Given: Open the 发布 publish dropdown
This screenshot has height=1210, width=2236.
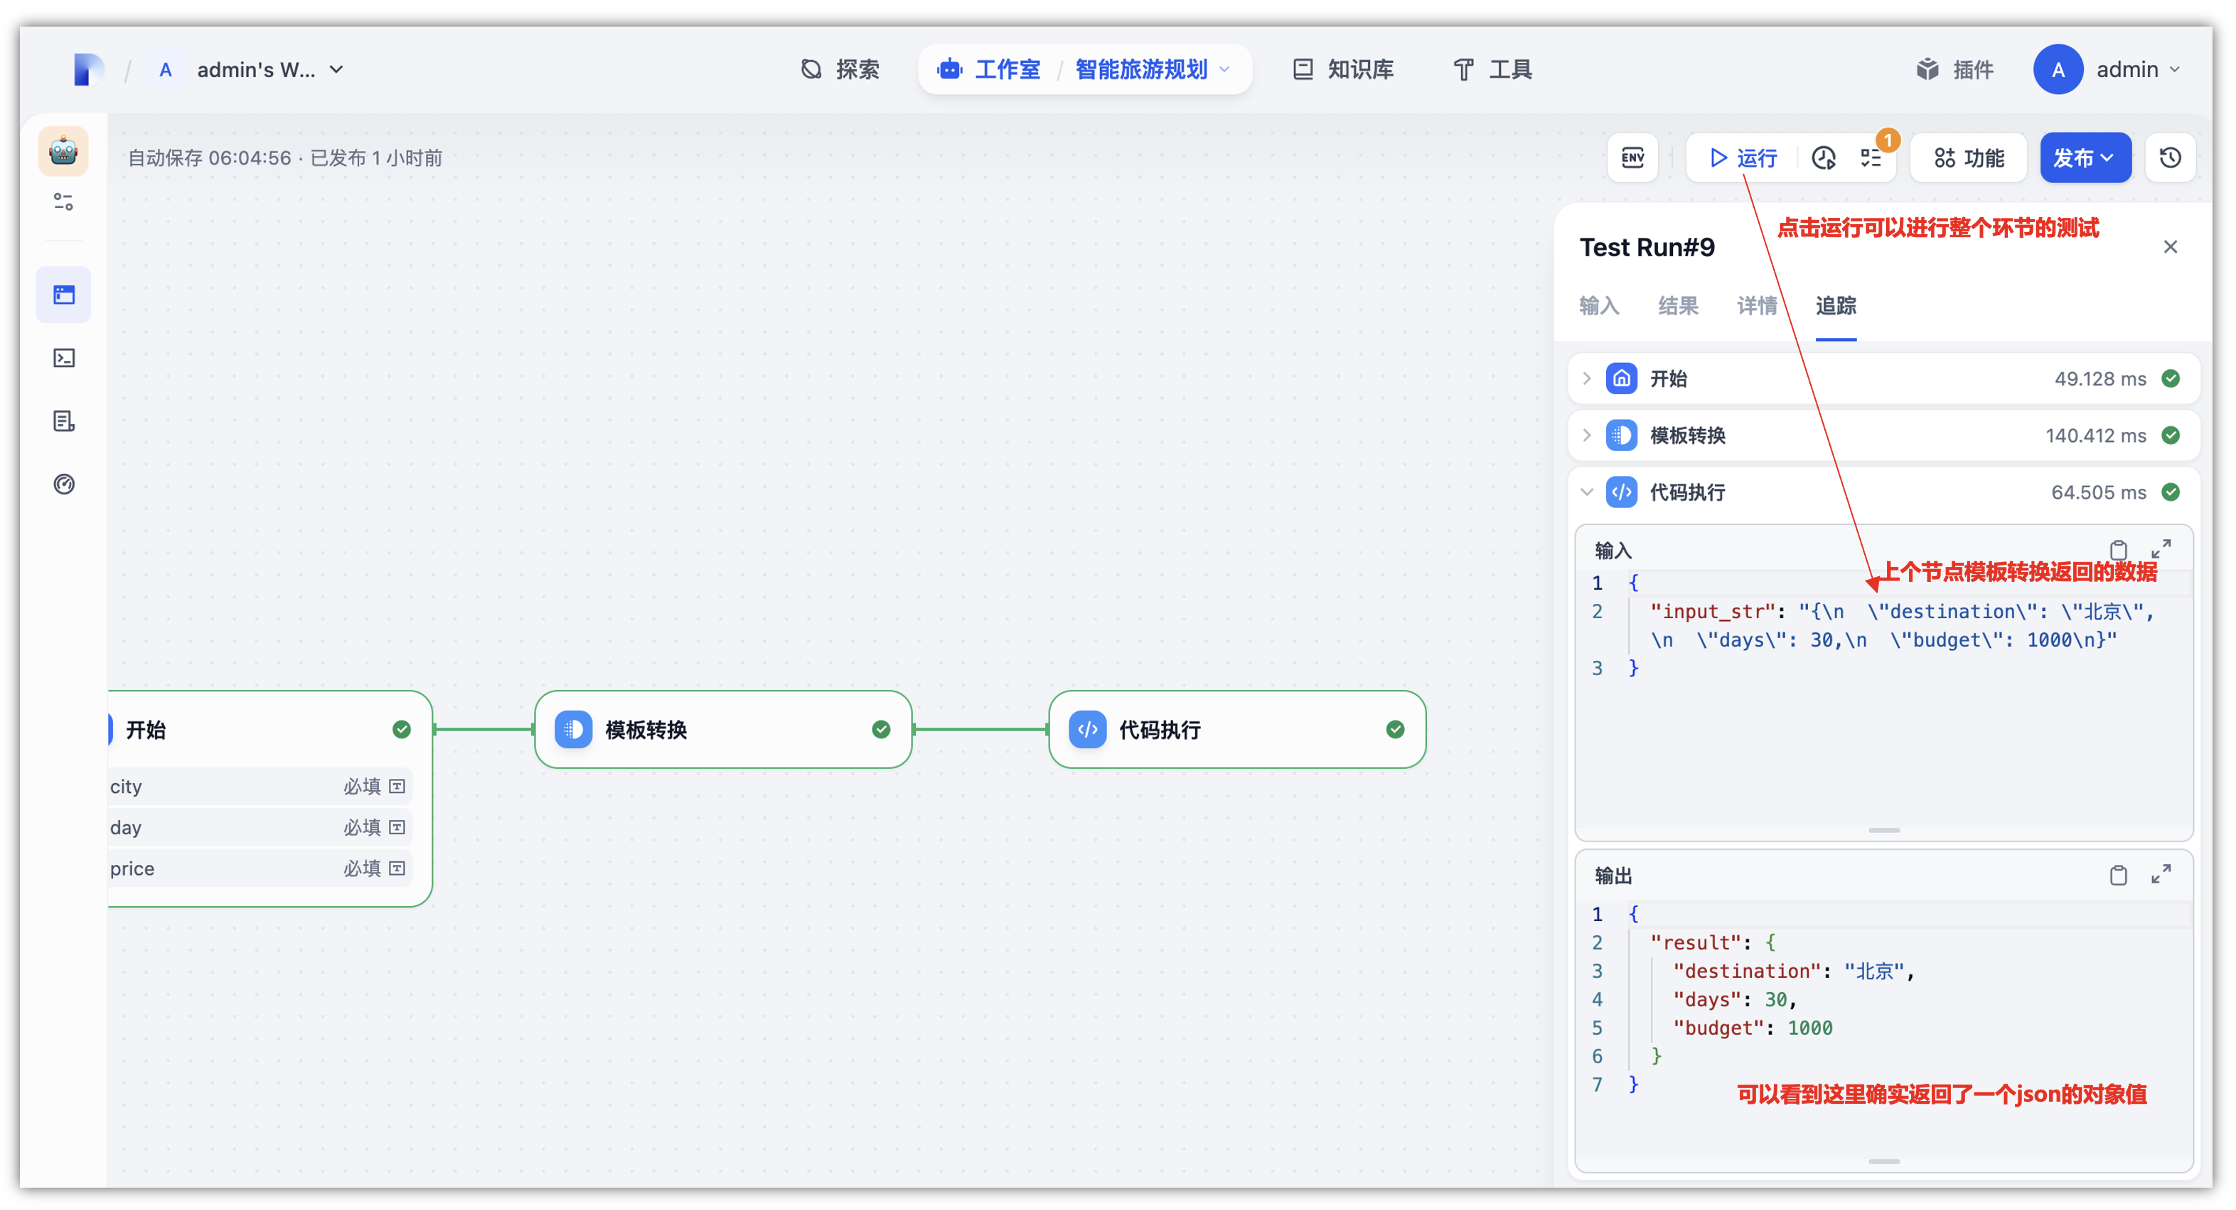Looking at the screenshot, I should pos(2085,158).
